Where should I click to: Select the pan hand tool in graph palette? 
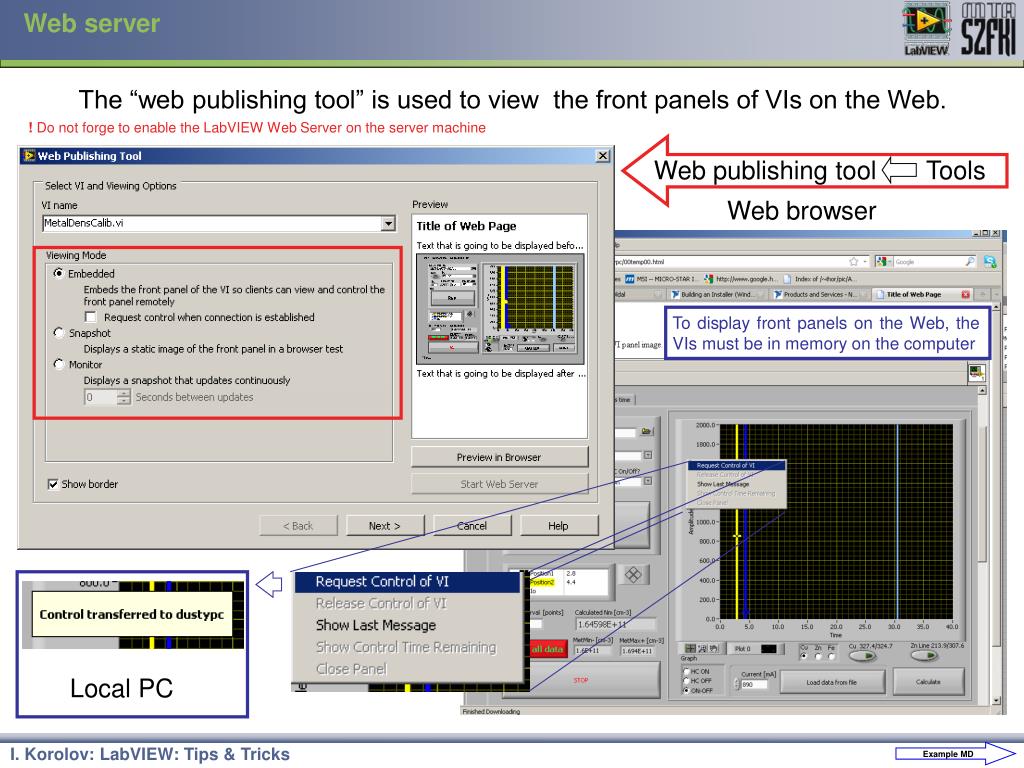pos(714,648)
